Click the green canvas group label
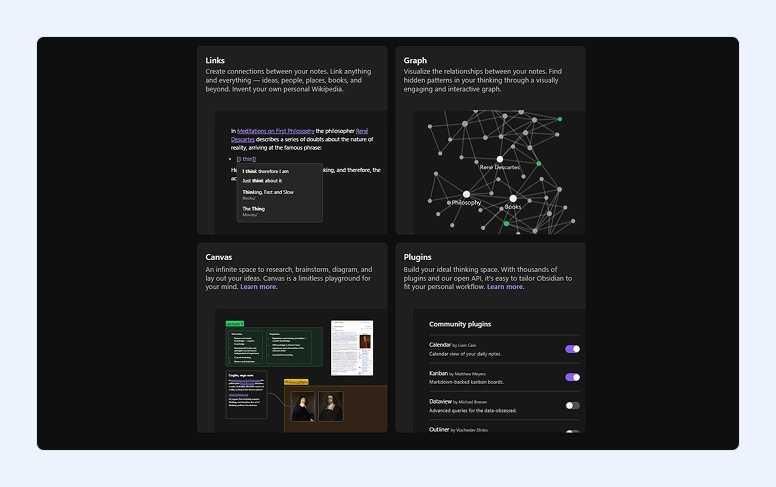 coord(235,324)
